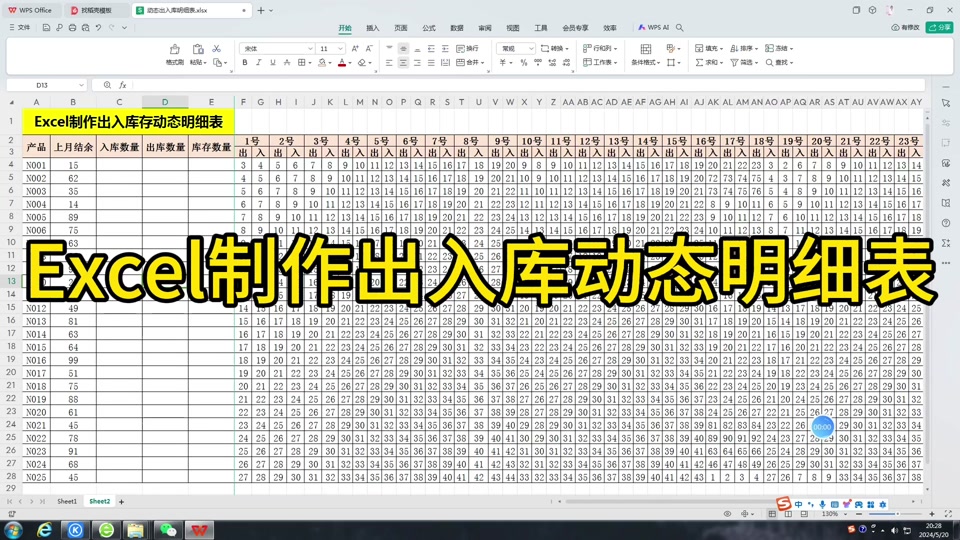Click the Merge cells (合并) button
This screenshot has height=540, width=960.
click(x=470, y=62)
